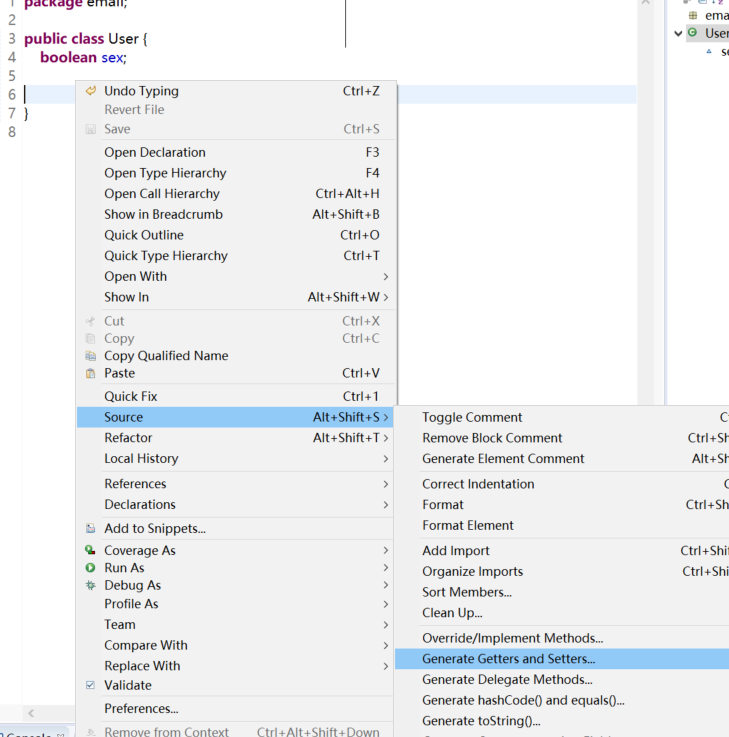Select Quick Fix menu entry

pyautogui.click(x=235, y=396)
